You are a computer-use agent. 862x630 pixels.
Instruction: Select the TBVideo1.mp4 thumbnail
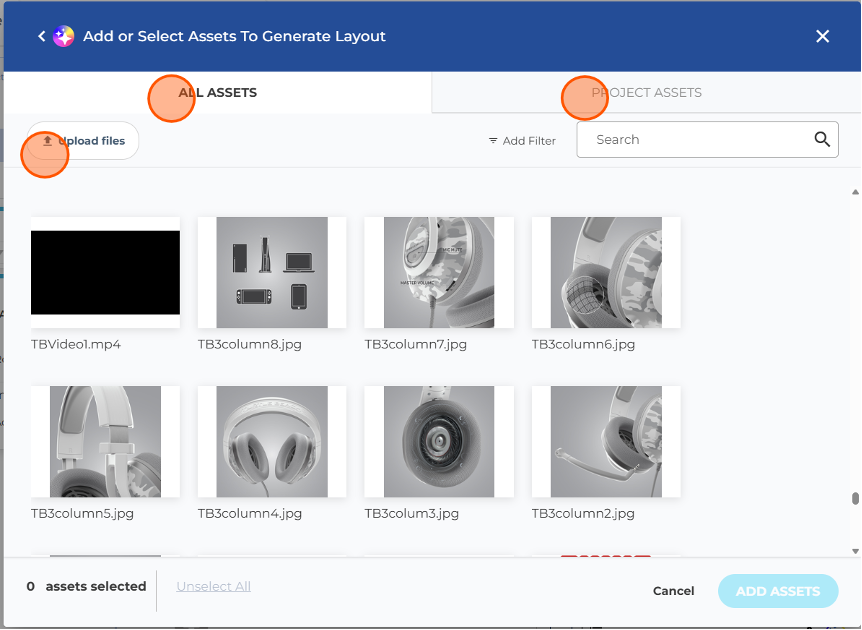106,273
